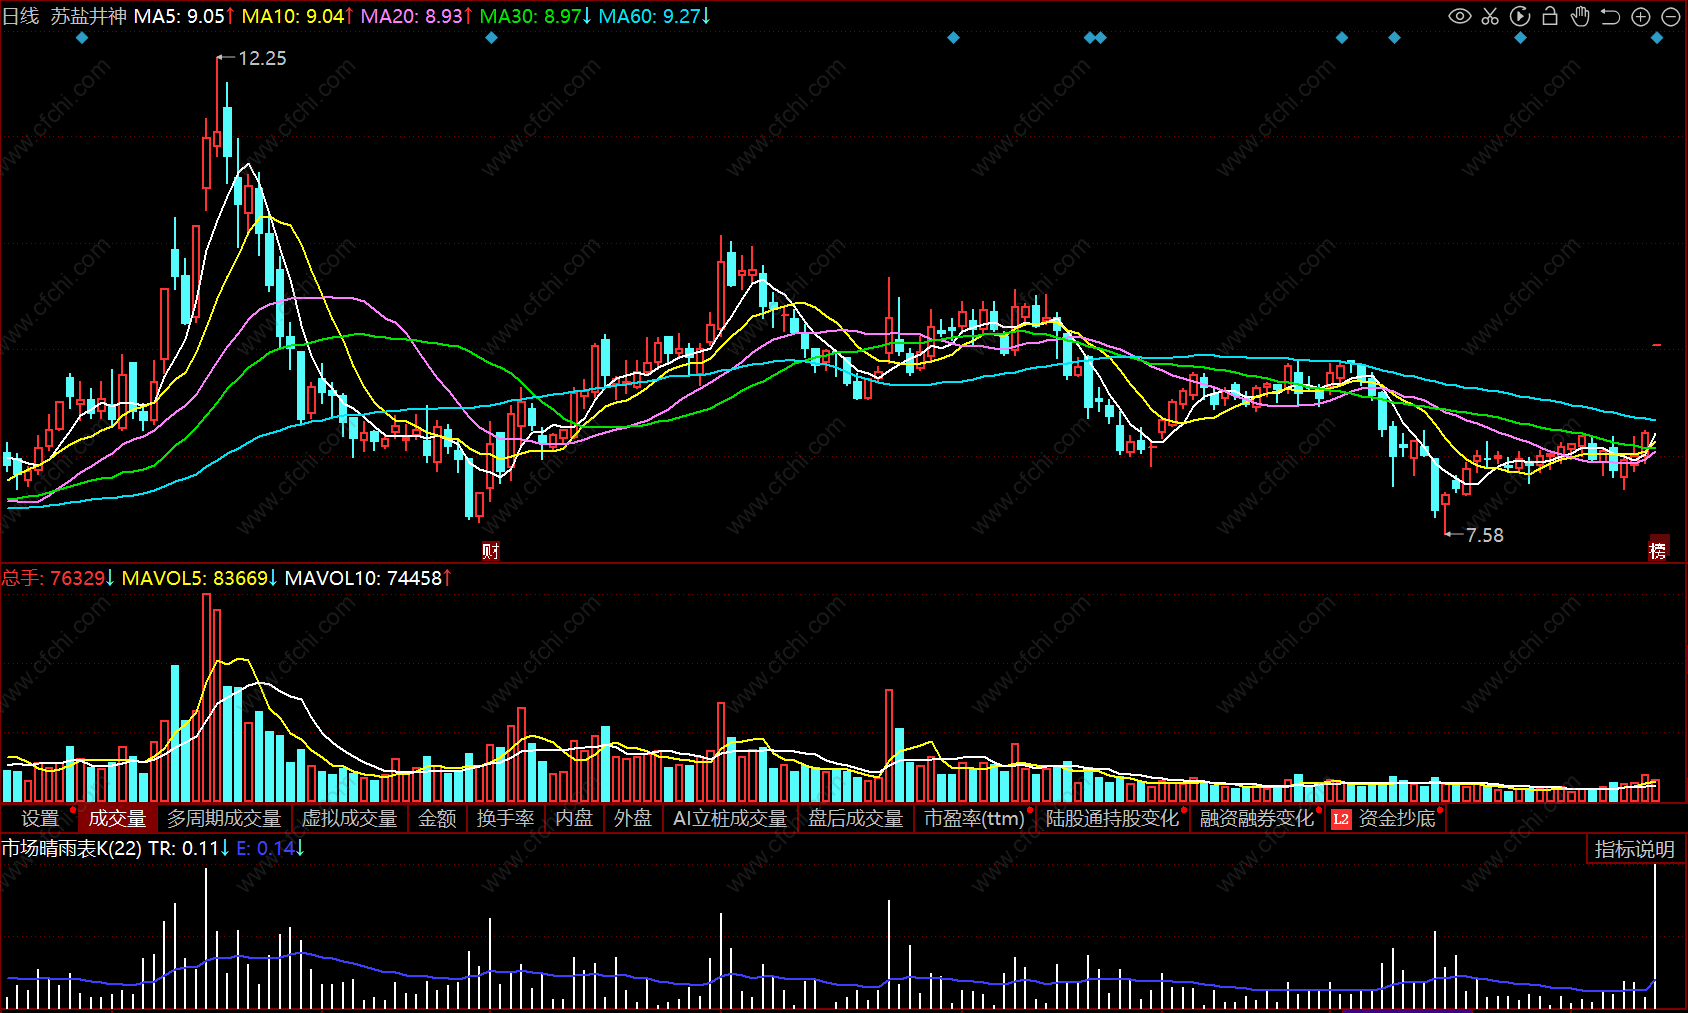The height and width of the screenshot is (1013, 1688).
Task: Click the scissors icon in the chart toolbar
Action: tap(1490, 16)
